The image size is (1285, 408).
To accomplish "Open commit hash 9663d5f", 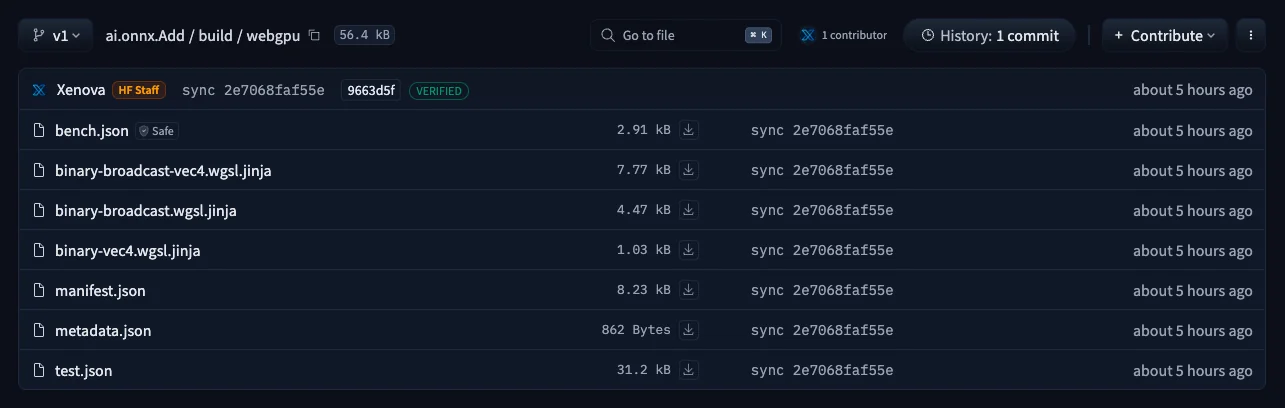I will 371,90.
